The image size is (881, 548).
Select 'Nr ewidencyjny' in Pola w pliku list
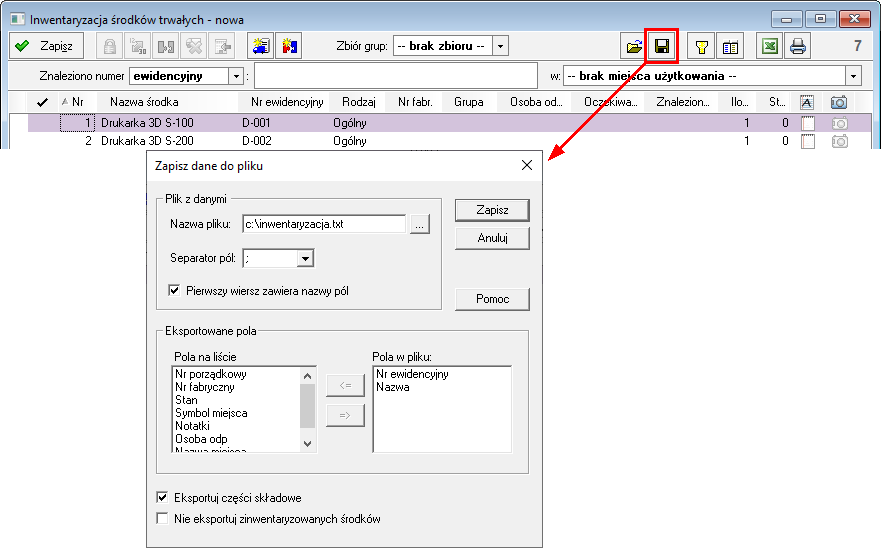tap(412, 374)
